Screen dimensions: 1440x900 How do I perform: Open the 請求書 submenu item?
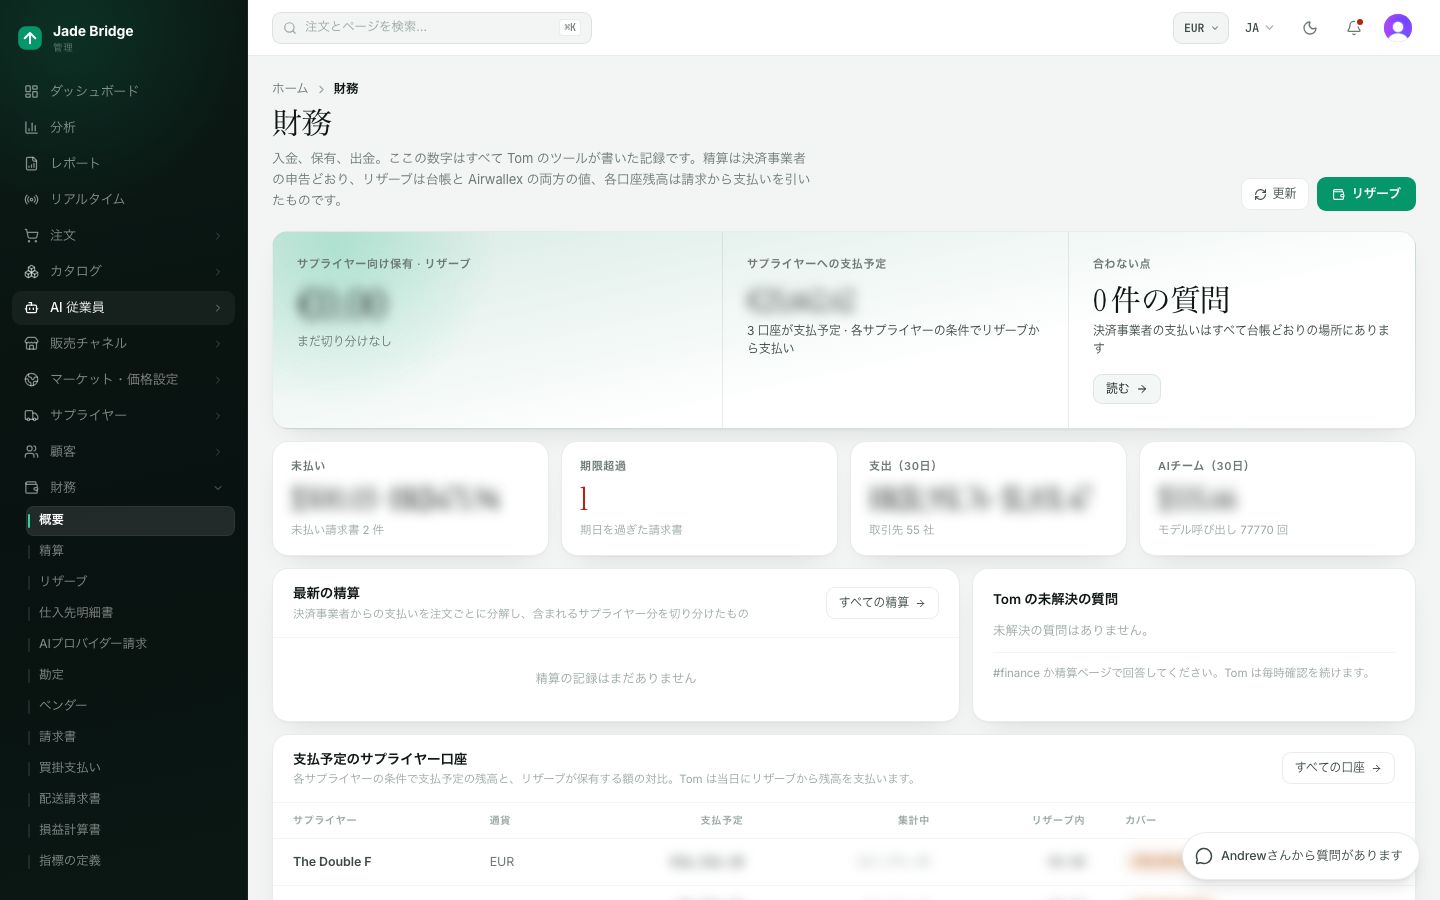pos(130,736)
